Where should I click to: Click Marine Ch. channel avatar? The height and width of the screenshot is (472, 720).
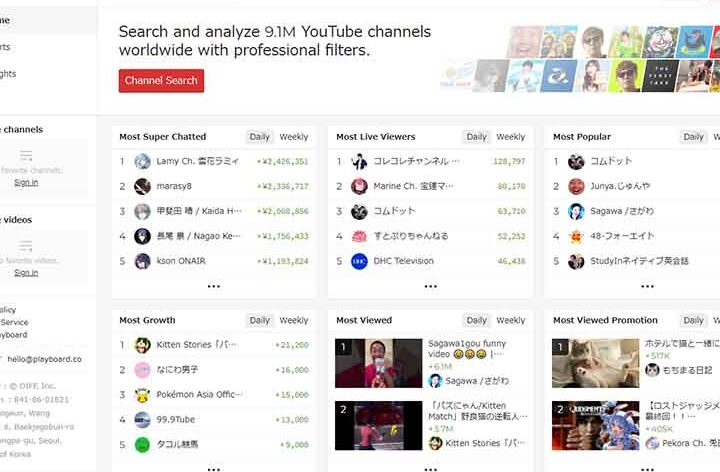tap(360, 186)
